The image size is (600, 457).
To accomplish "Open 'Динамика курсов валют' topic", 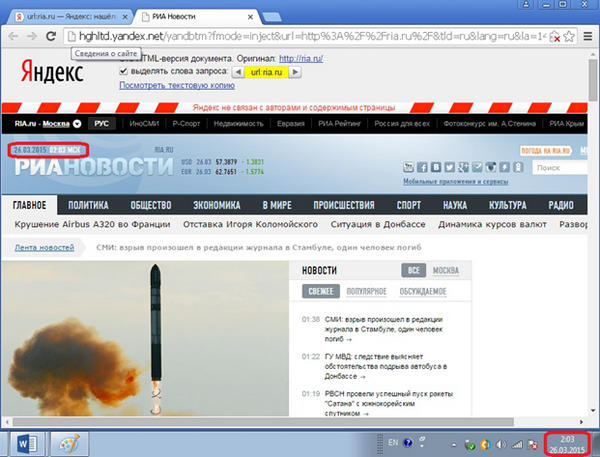I will 492,224.
